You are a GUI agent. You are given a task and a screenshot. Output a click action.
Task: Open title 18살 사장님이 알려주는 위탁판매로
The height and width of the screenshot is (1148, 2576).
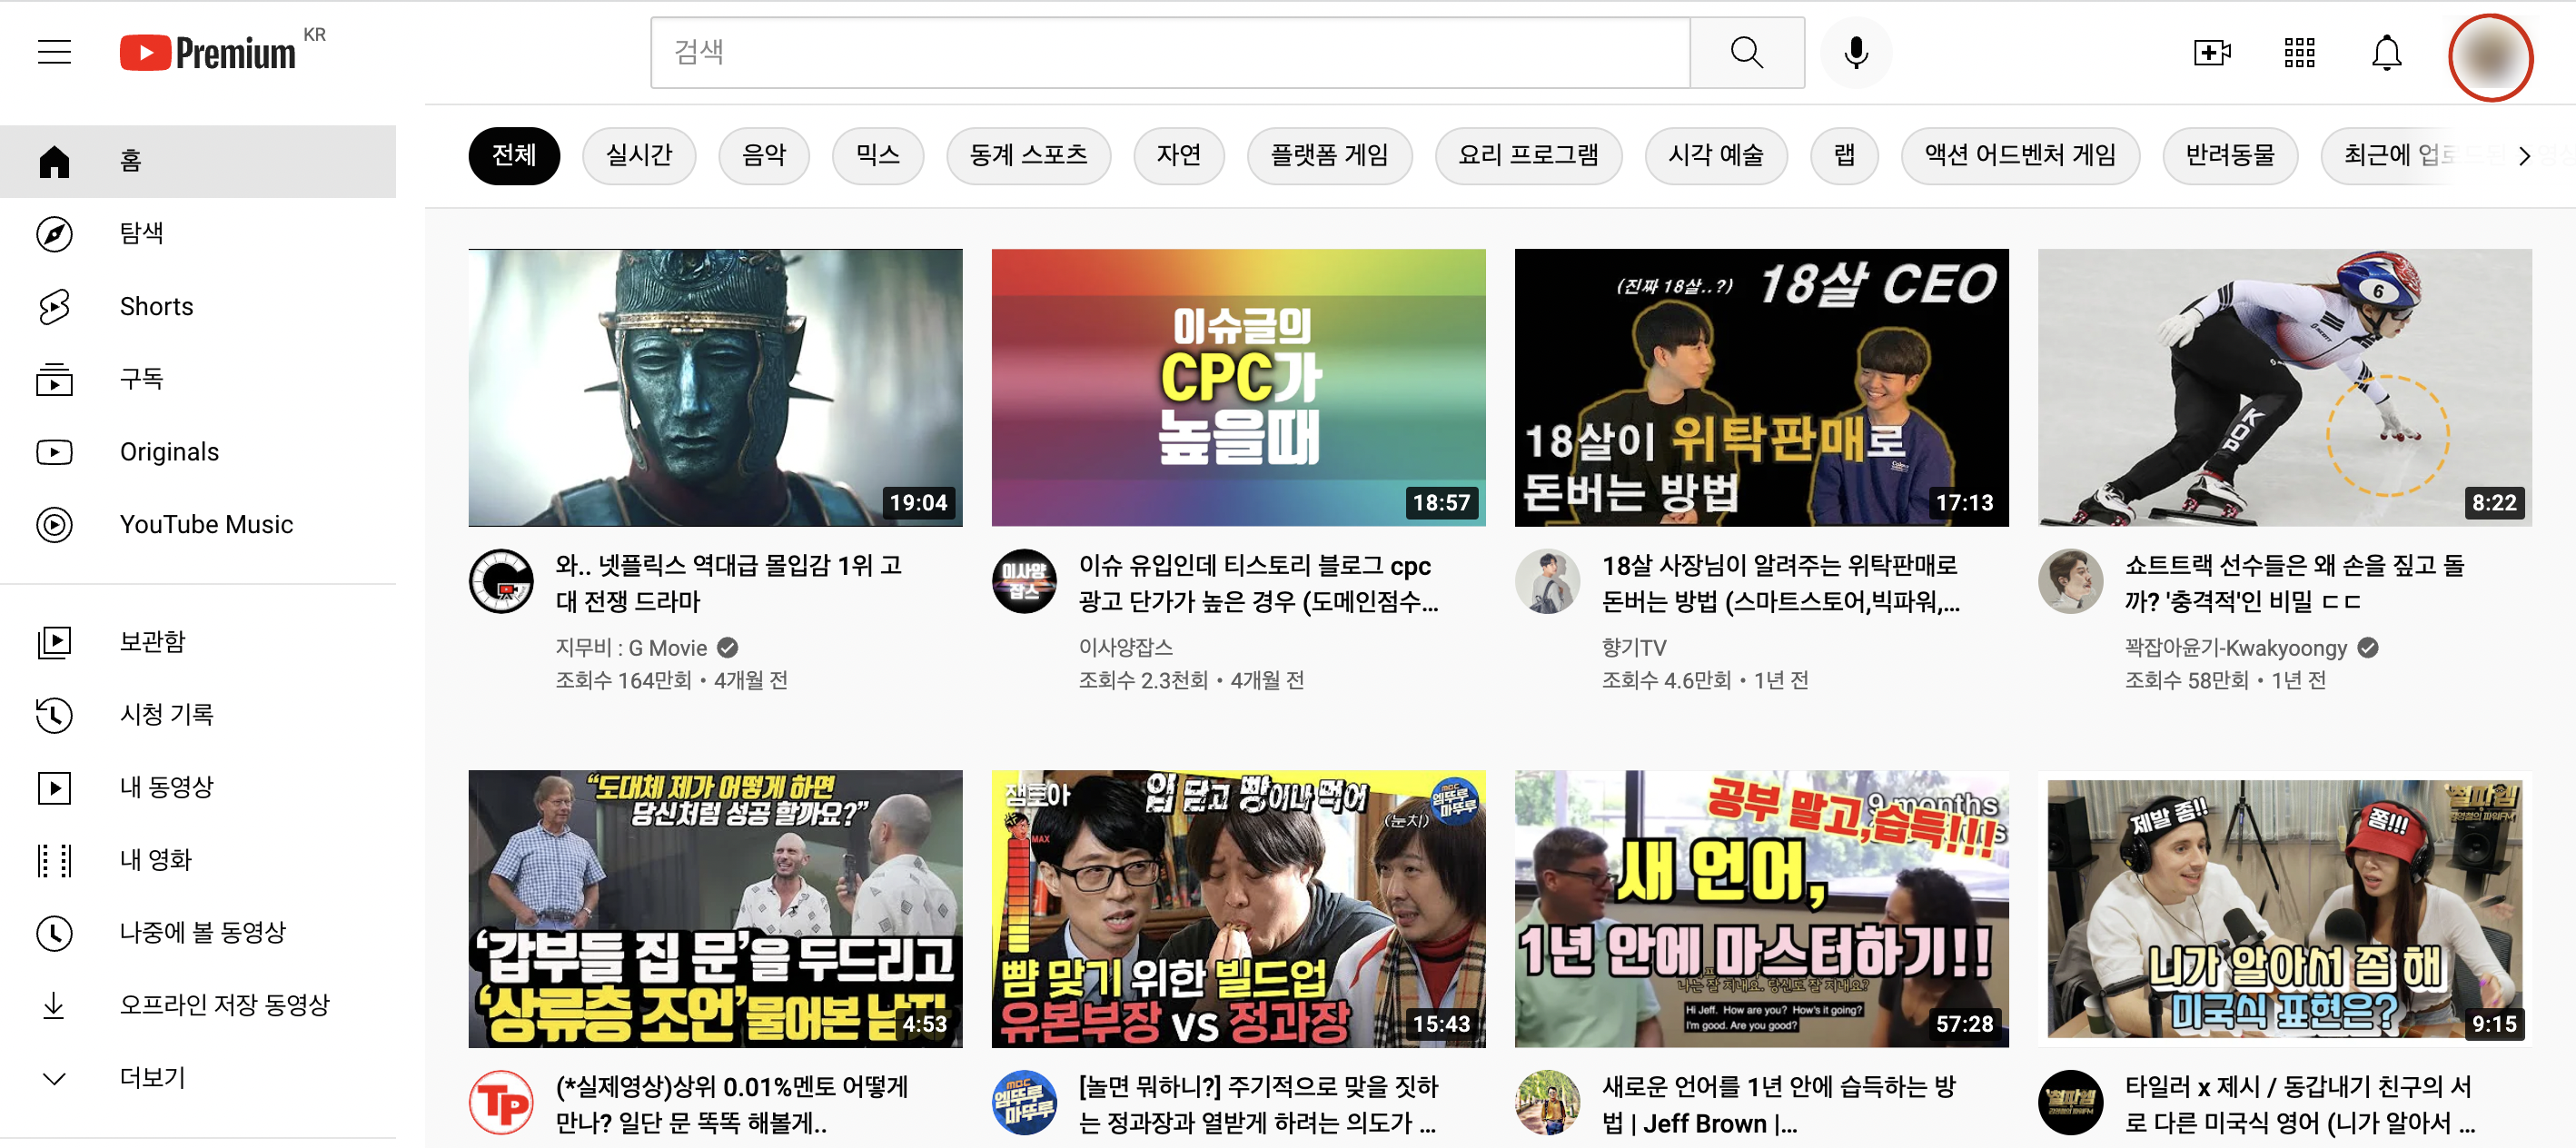[1780, 583]
